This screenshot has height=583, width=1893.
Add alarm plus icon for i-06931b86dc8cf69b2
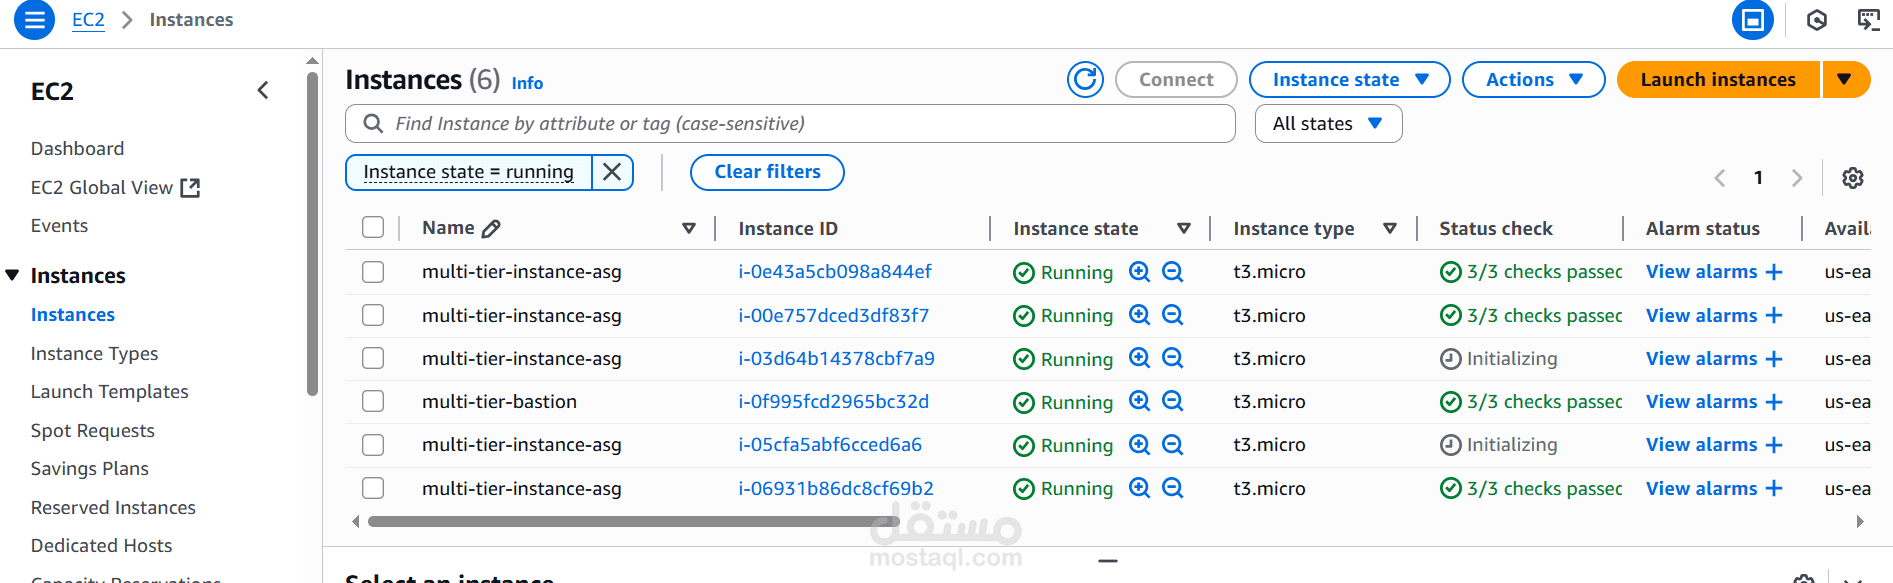click(1774, 488)
